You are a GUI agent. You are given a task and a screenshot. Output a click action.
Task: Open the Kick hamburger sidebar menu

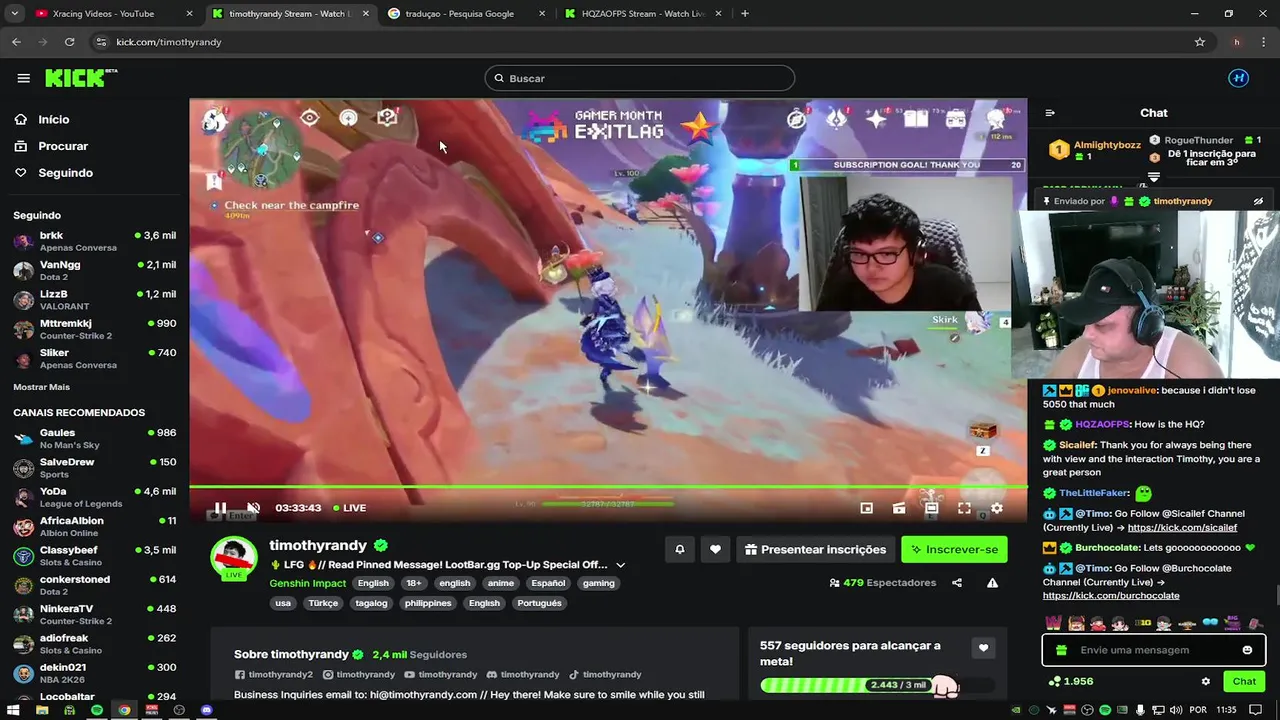tap(23, 78)
